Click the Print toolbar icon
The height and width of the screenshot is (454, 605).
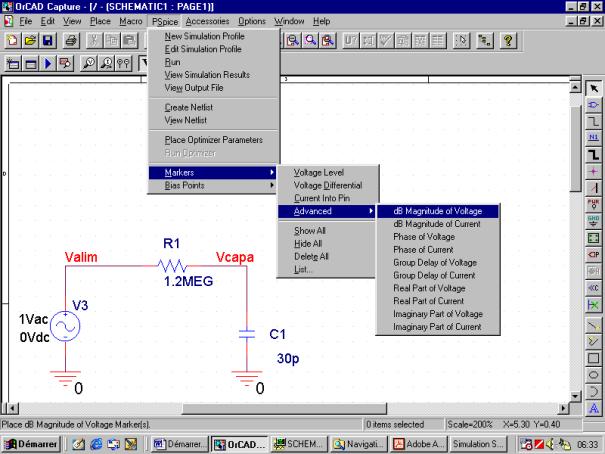click(x=71, y=41)
